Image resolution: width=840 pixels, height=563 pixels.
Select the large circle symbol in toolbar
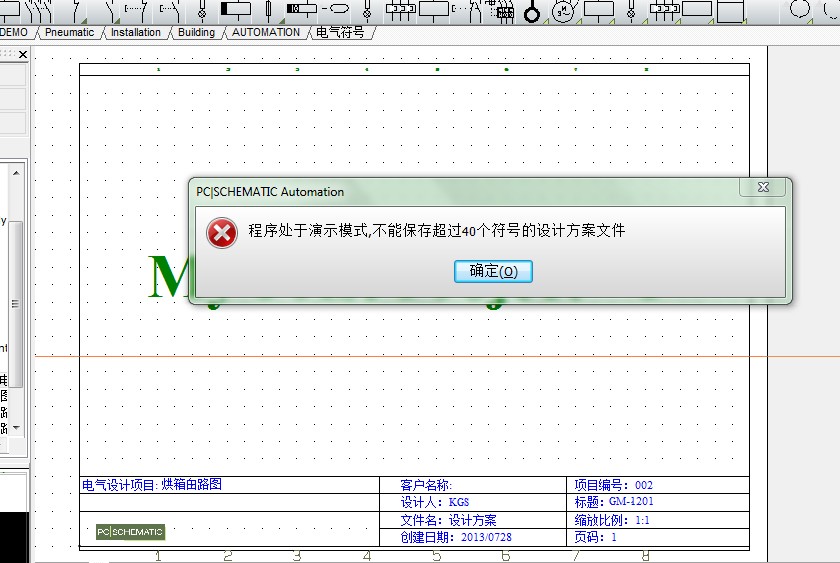pos(800,10)
